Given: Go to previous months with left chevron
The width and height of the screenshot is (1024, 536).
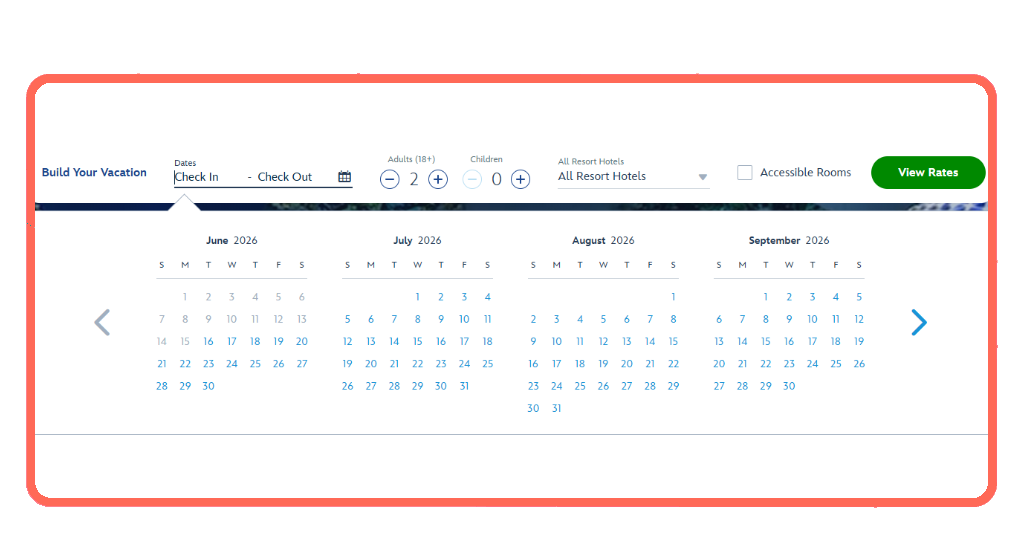Looking at the screenshot, I should 102,322.
